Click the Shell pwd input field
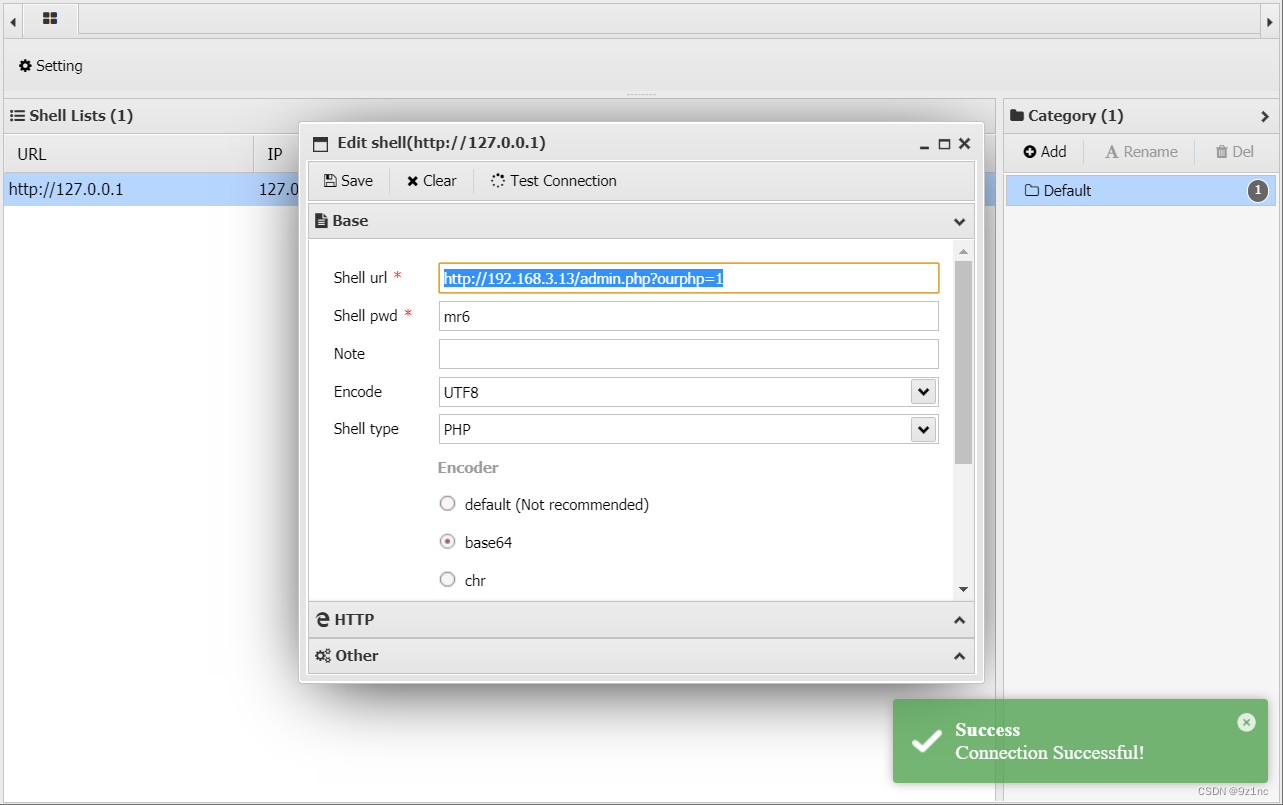Viewport: 1283px width, 805px height. pyautogui.click(x=689, y=316)
